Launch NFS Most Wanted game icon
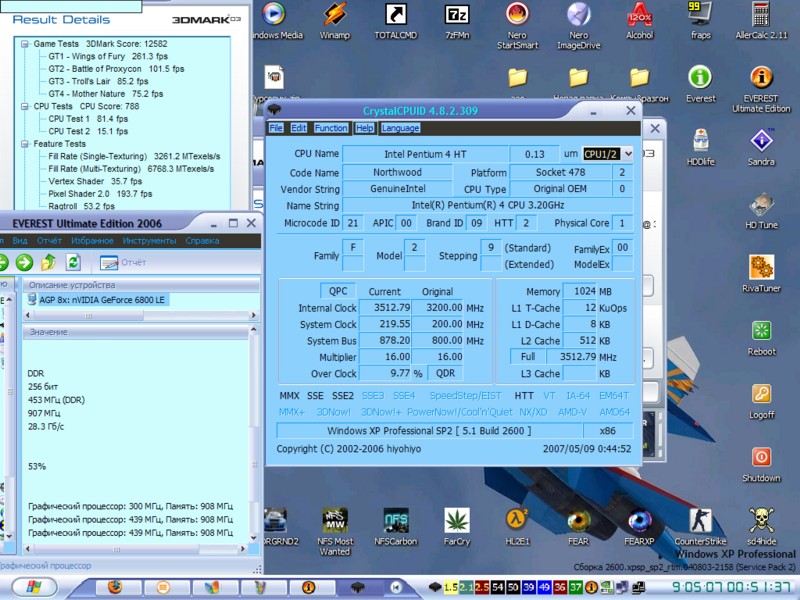This screenshot has width=800, height=600. 335,531
